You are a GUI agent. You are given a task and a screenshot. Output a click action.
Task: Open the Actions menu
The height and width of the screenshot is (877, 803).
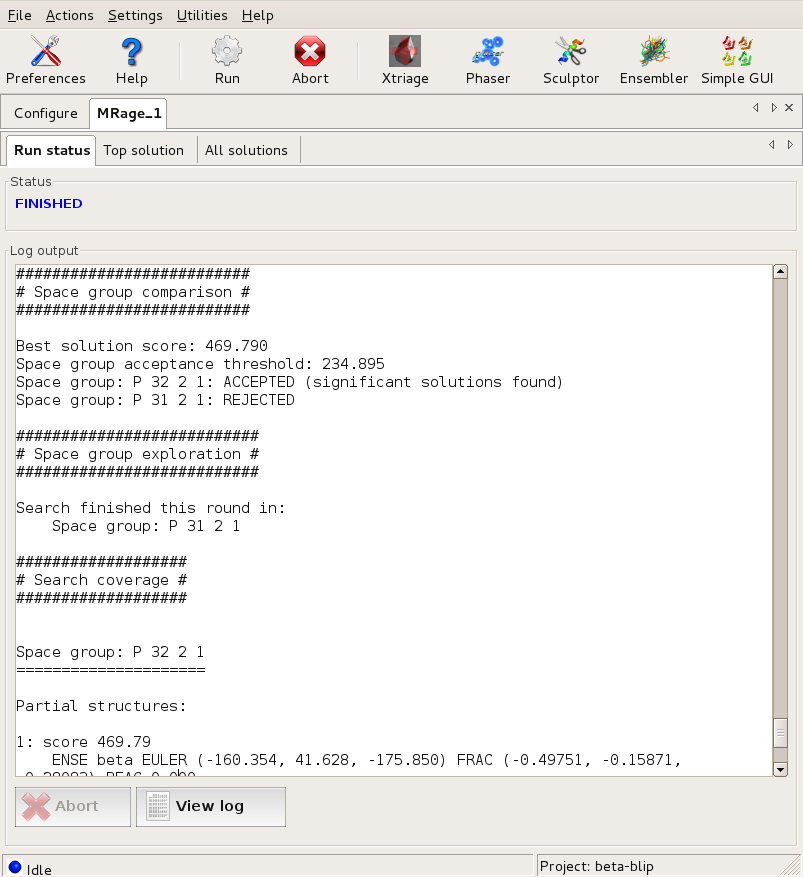click(70, 15)
